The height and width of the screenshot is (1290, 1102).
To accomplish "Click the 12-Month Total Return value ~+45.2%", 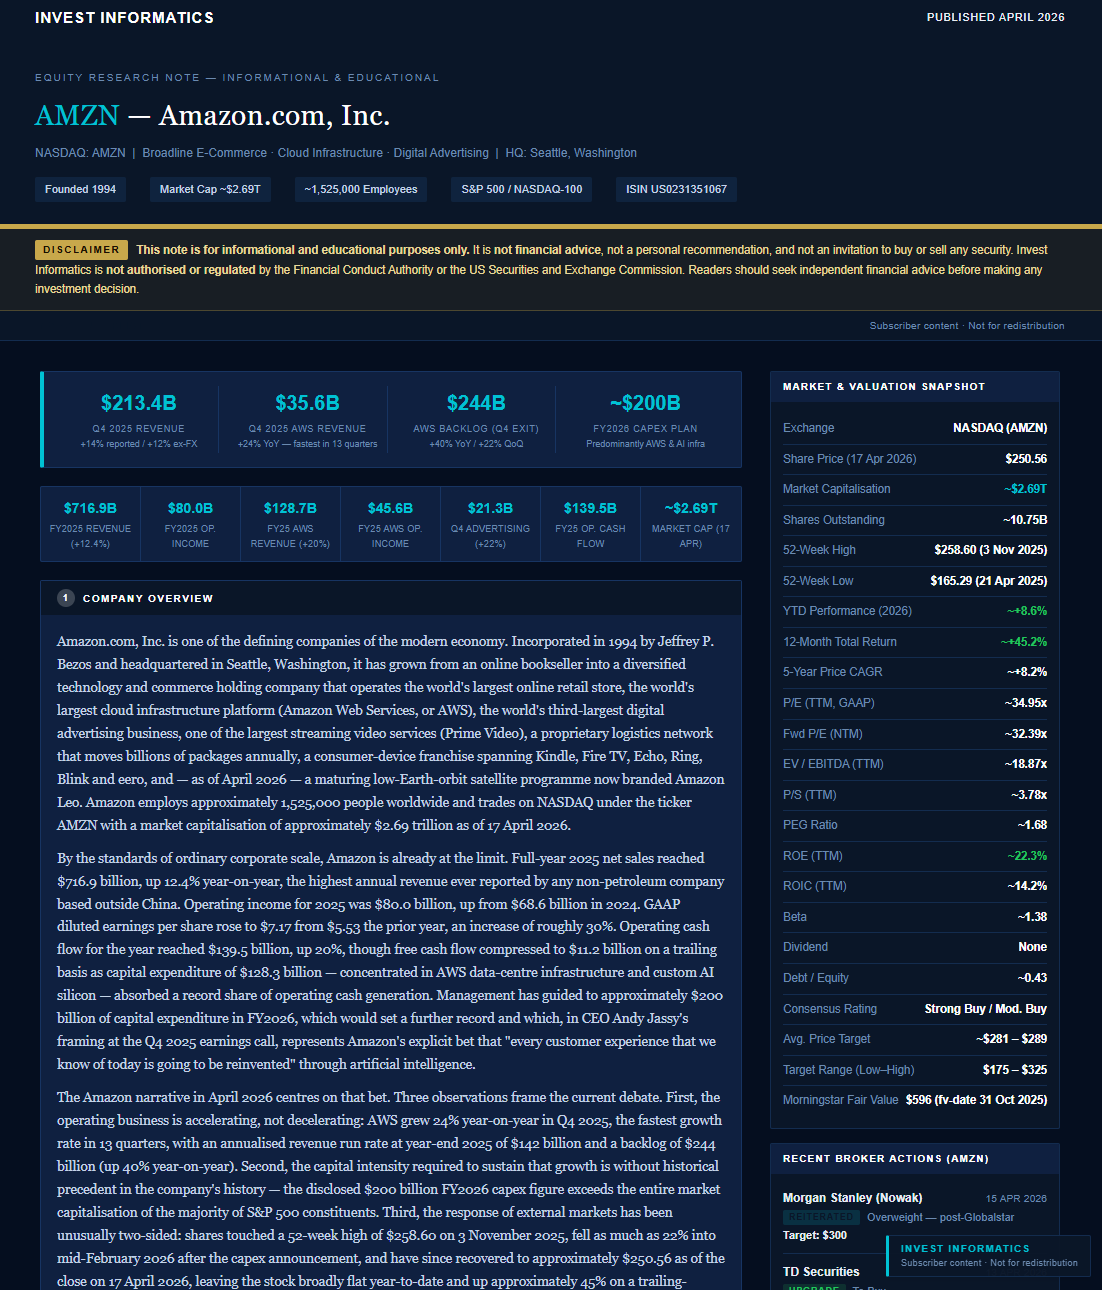I will 1024,642.
